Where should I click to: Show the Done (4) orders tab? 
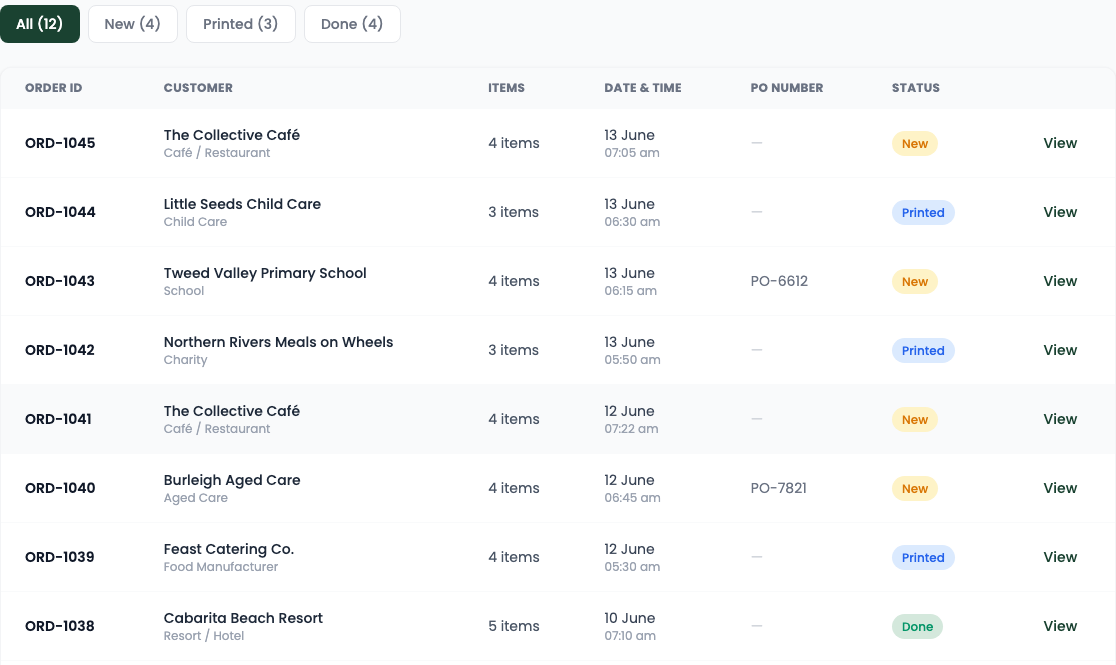click(x=352, y=24)
